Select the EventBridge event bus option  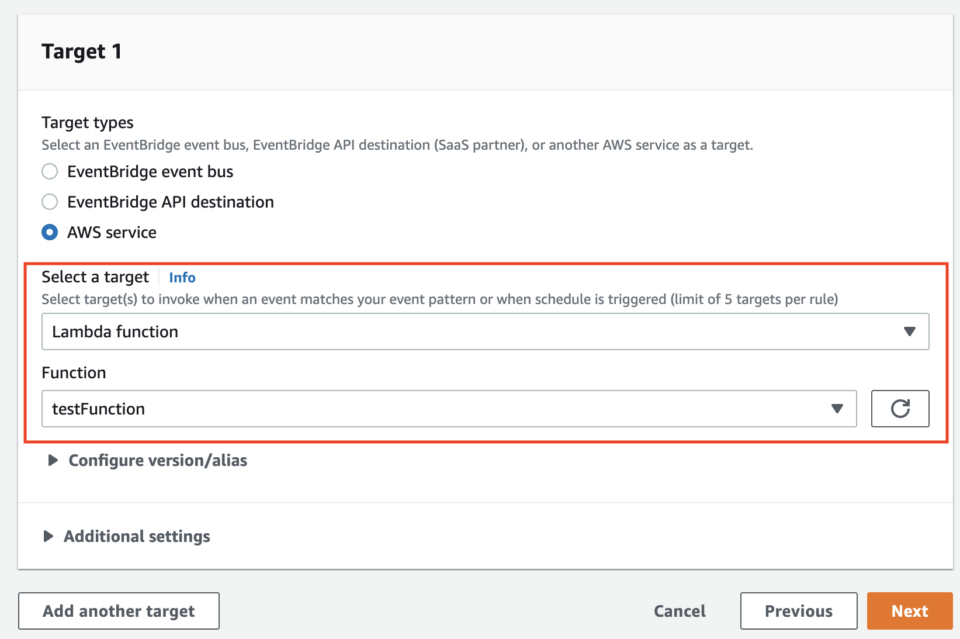coord(49,171)
